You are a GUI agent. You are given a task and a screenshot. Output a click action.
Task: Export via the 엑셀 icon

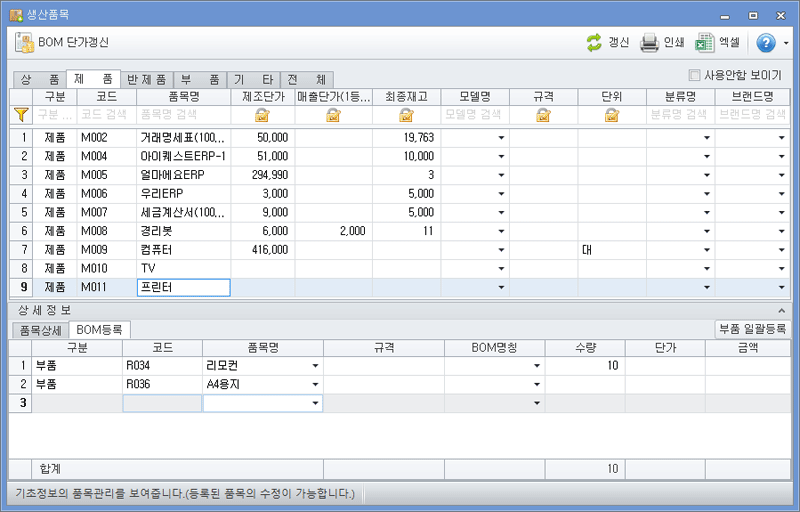click(x=704, y=43)
